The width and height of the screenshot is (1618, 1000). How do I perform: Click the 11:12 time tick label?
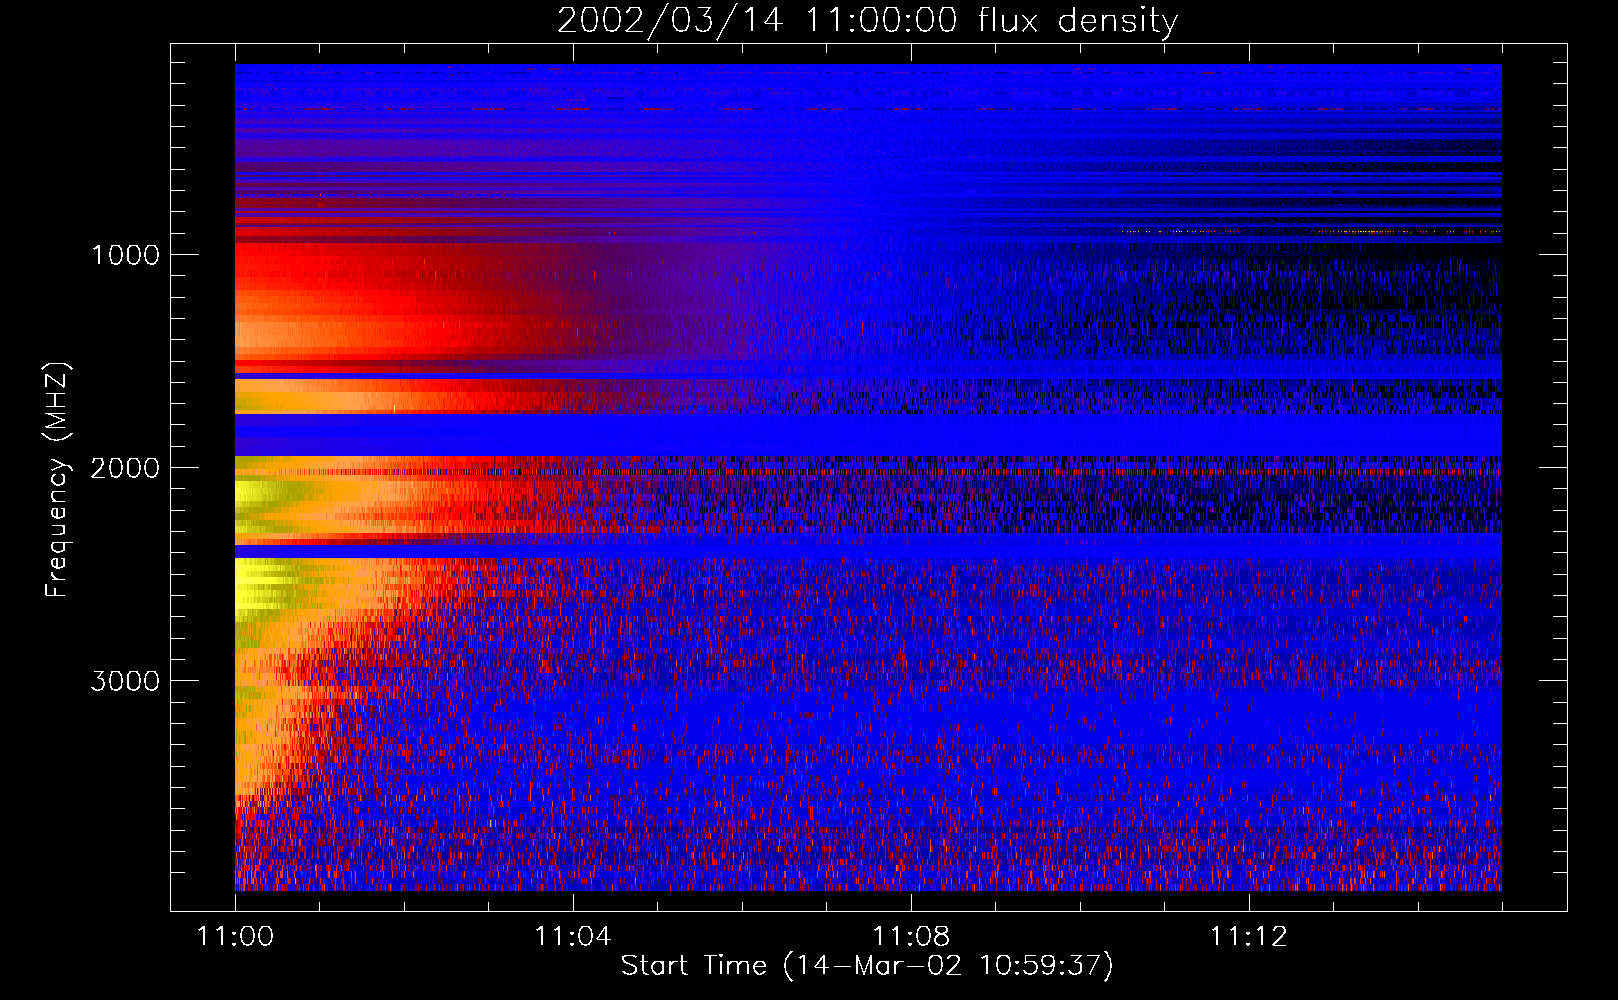coord(1249,937)
